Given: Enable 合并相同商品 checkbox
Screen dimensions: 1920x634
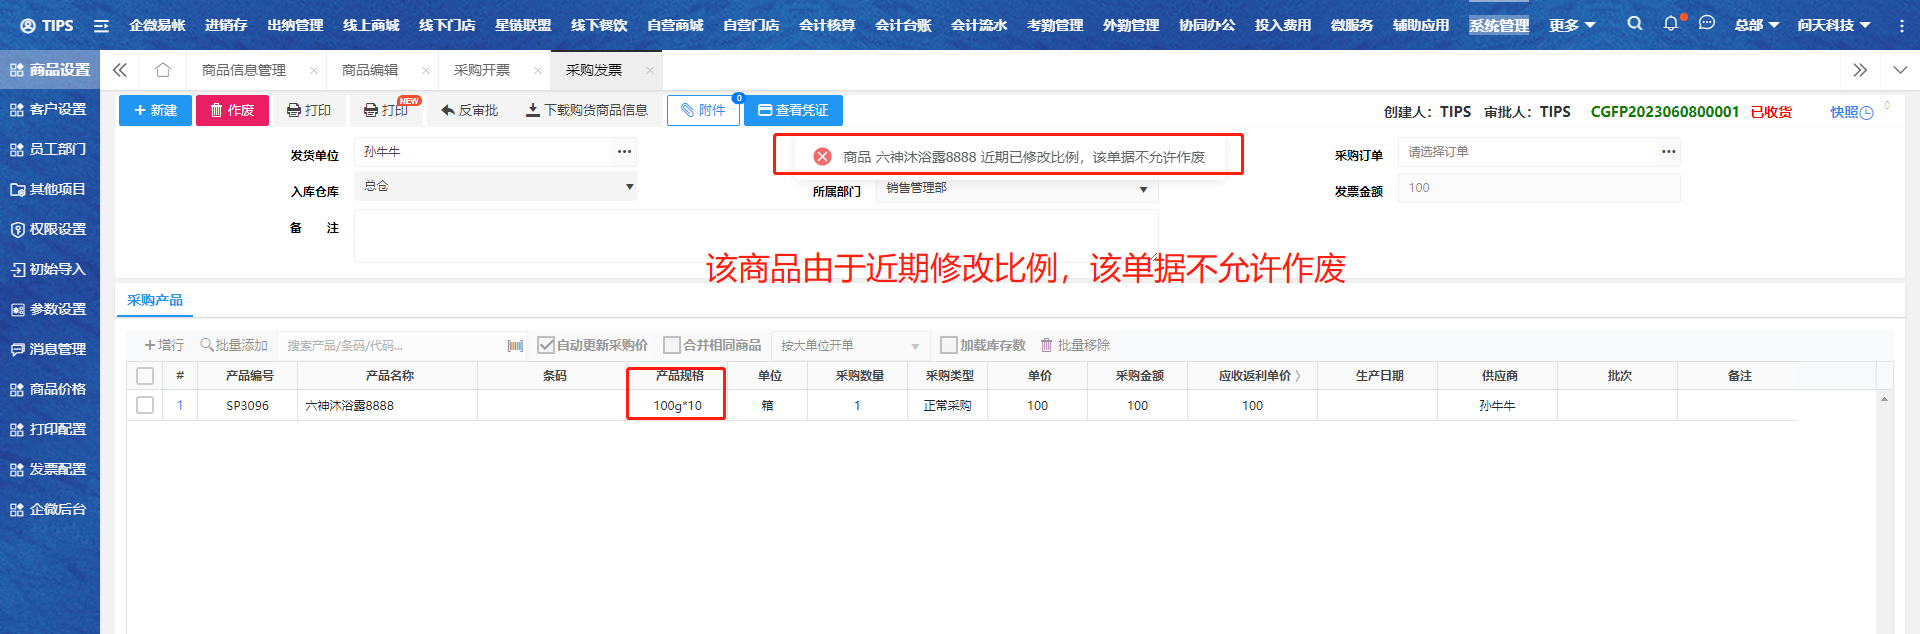Looking at the screenshot, I should [672, 345].
